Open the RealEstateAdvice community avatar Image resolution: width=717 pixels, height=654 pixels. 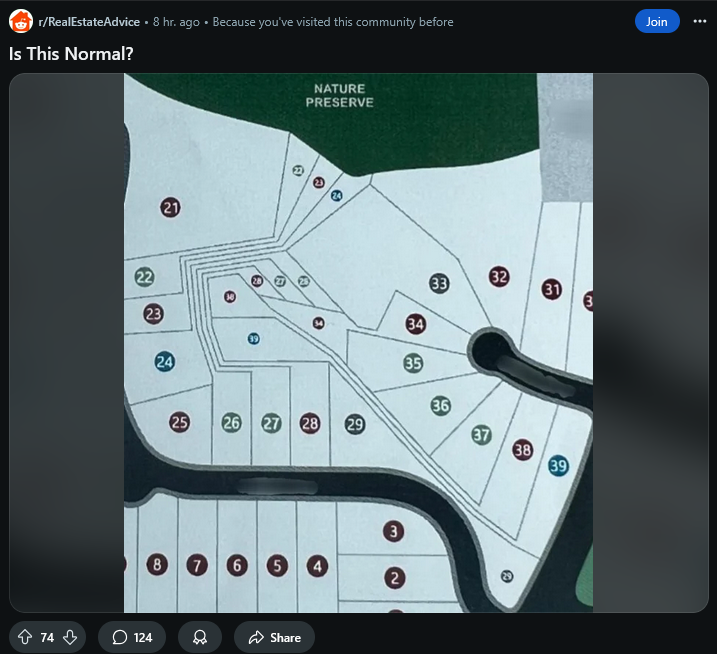click(21, 21)
